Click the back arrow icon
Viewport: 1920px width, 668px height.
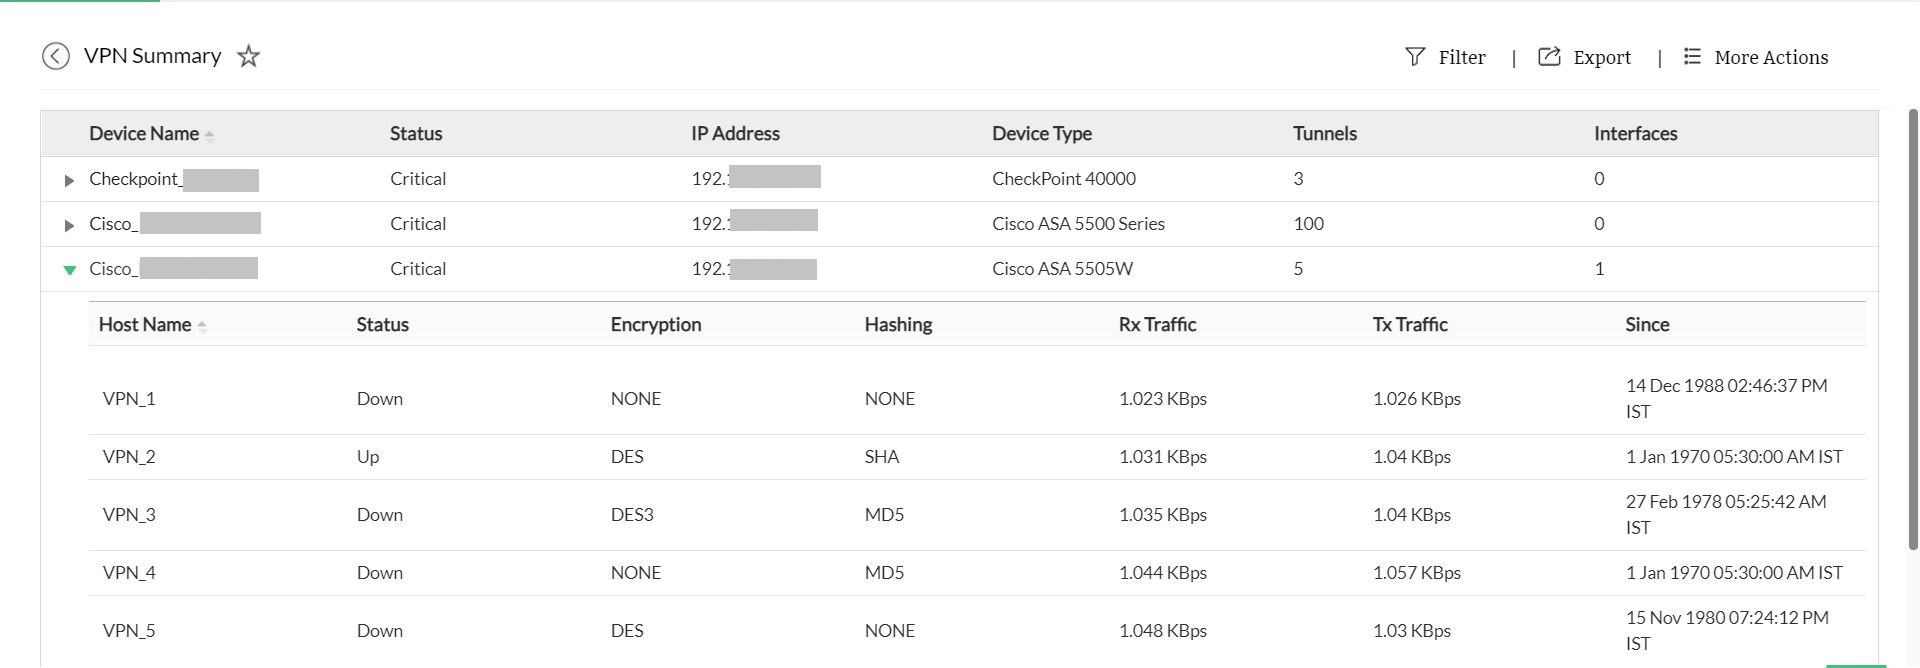point(57,56)
